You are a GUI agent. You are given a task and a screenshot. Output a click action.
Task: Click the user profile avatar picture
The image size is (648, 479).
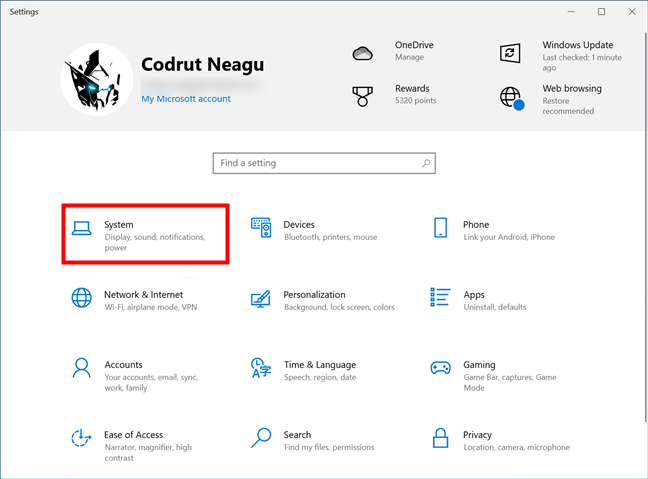pos(97,79)
